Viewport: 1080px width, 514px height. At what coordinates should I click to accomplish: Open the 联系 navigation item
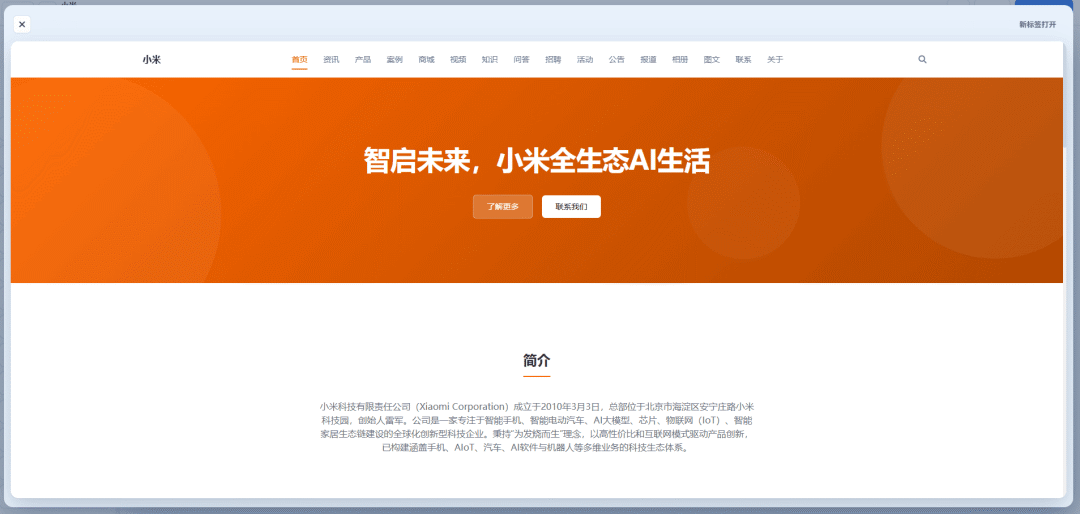click(x=743, y=60)
